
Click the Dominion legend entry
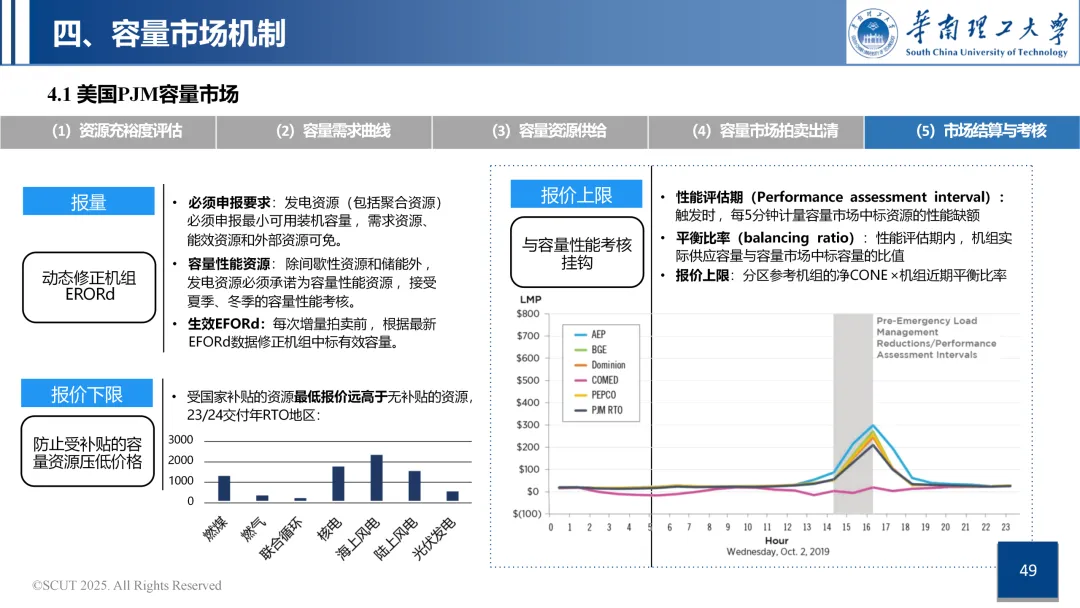(x=600, y=365)
